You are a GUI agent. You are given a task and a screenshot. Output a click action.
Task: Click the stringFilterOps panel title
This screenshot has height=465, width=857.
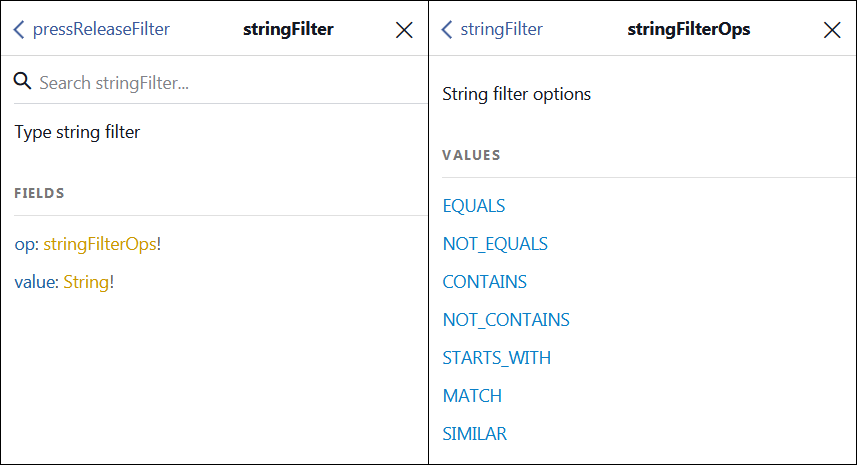pyautogui.click(x=689, y=29)
